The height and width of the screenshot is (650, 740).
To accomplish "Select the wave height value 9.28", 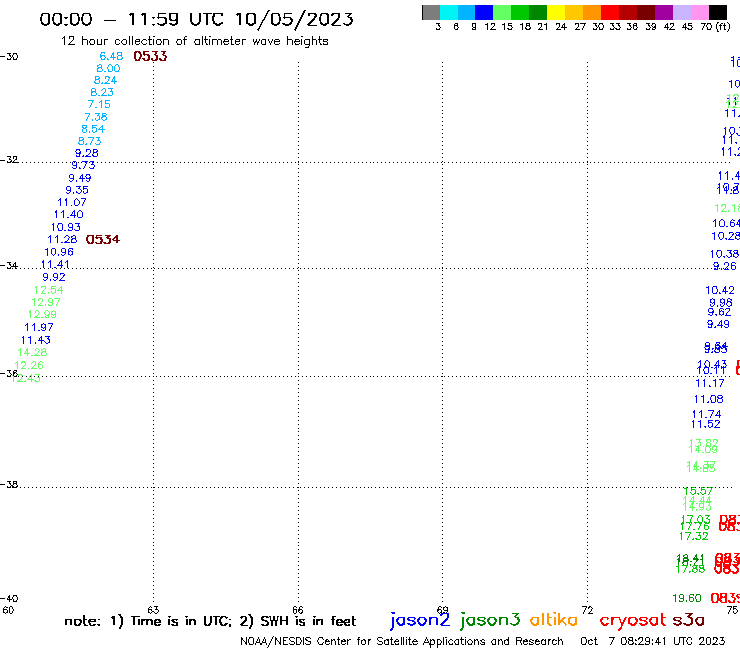I will [87, 153].
